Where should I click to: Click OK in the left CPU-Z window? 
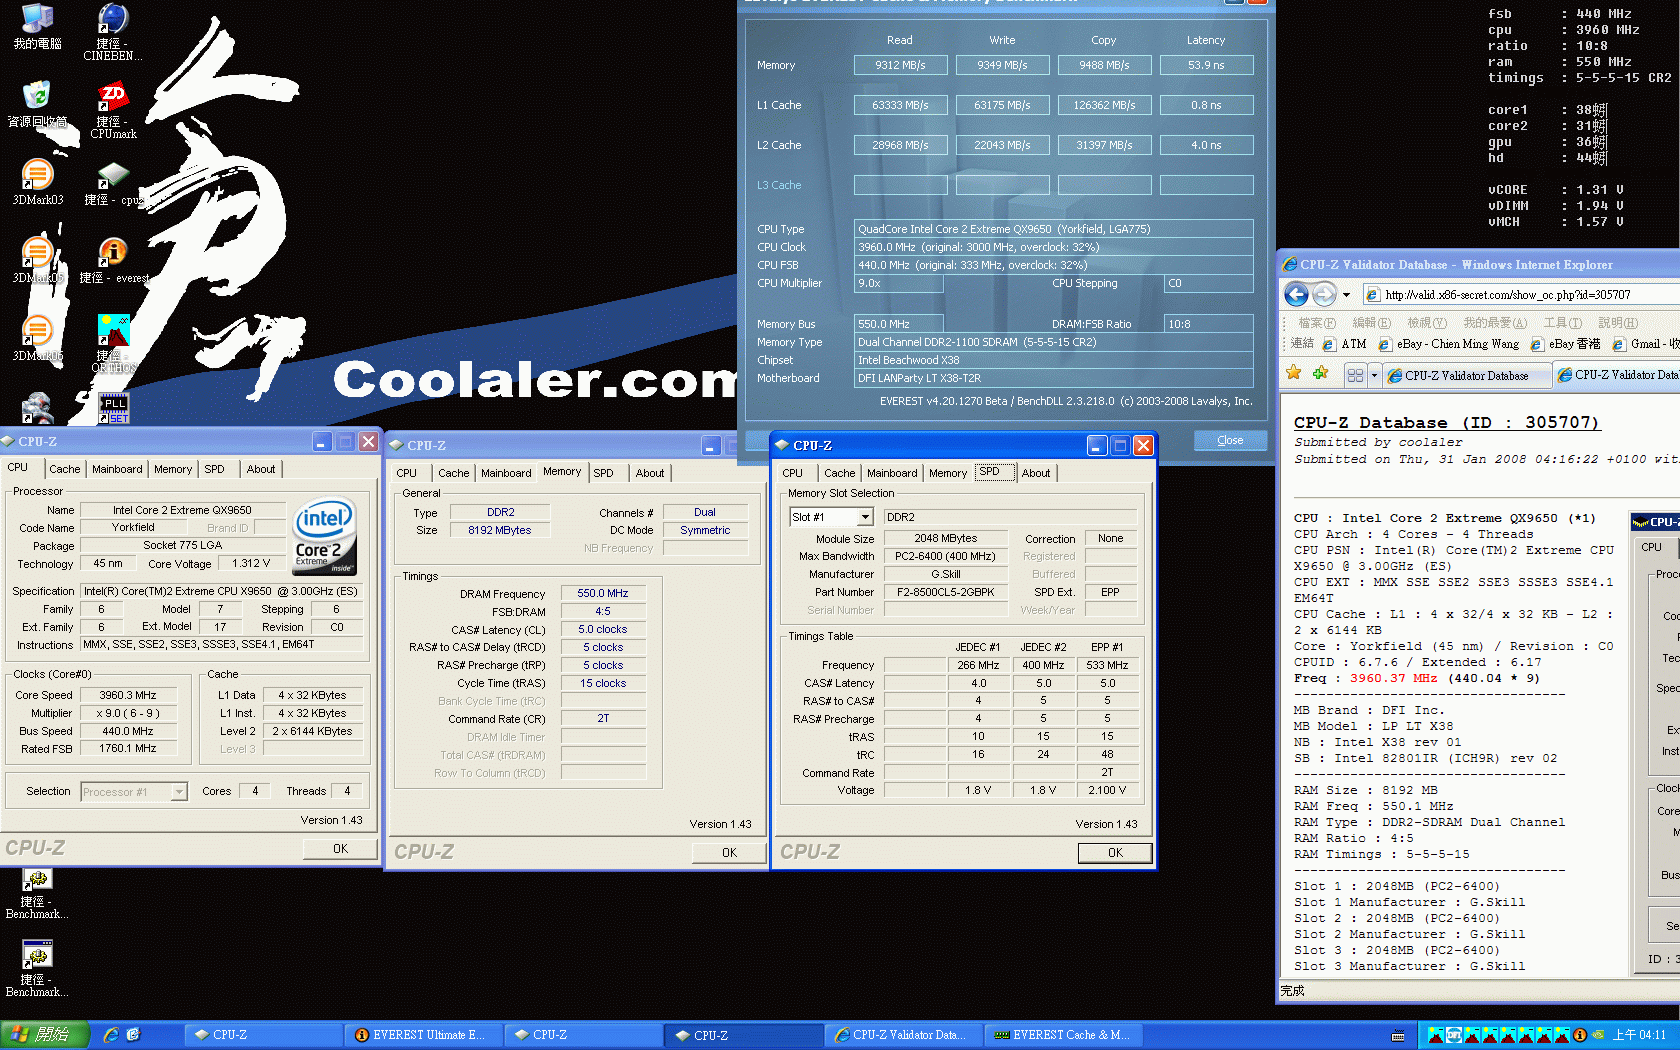(x=340, y=848)
